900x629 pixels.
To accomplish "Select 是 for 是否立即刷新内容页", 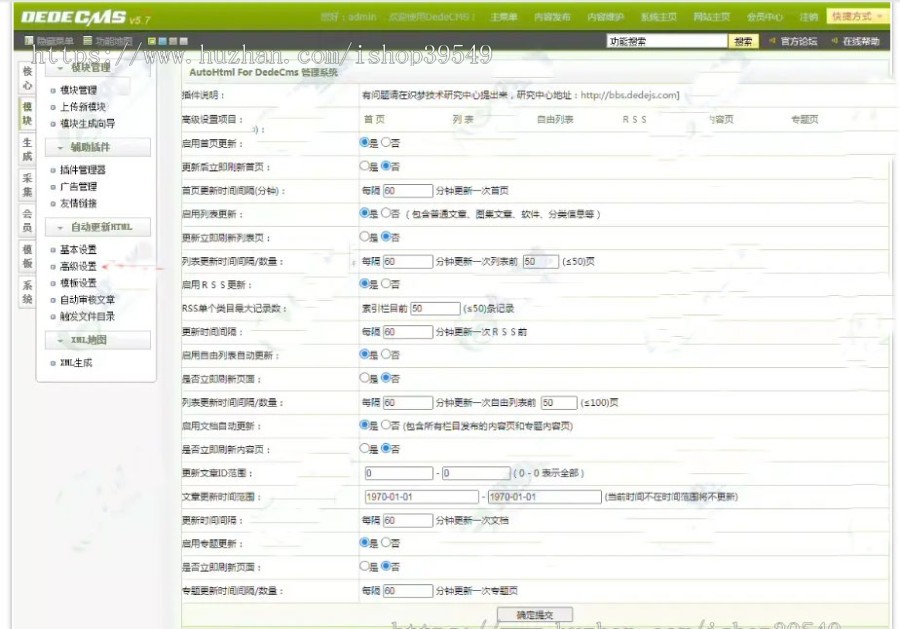I will [364, 448].
